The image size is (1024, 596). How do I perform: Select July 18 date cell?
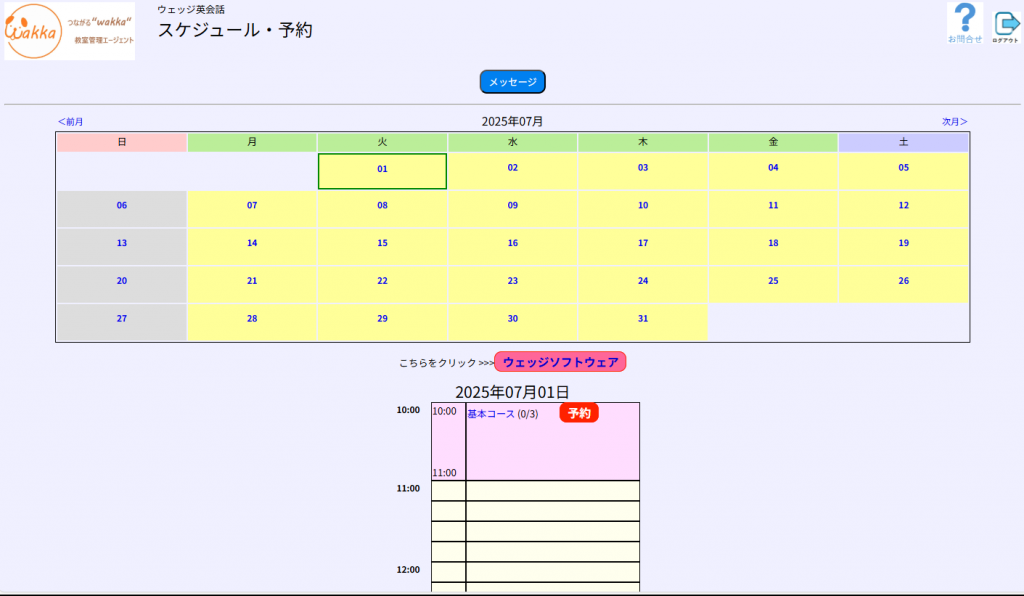click(x=773, y=244)
